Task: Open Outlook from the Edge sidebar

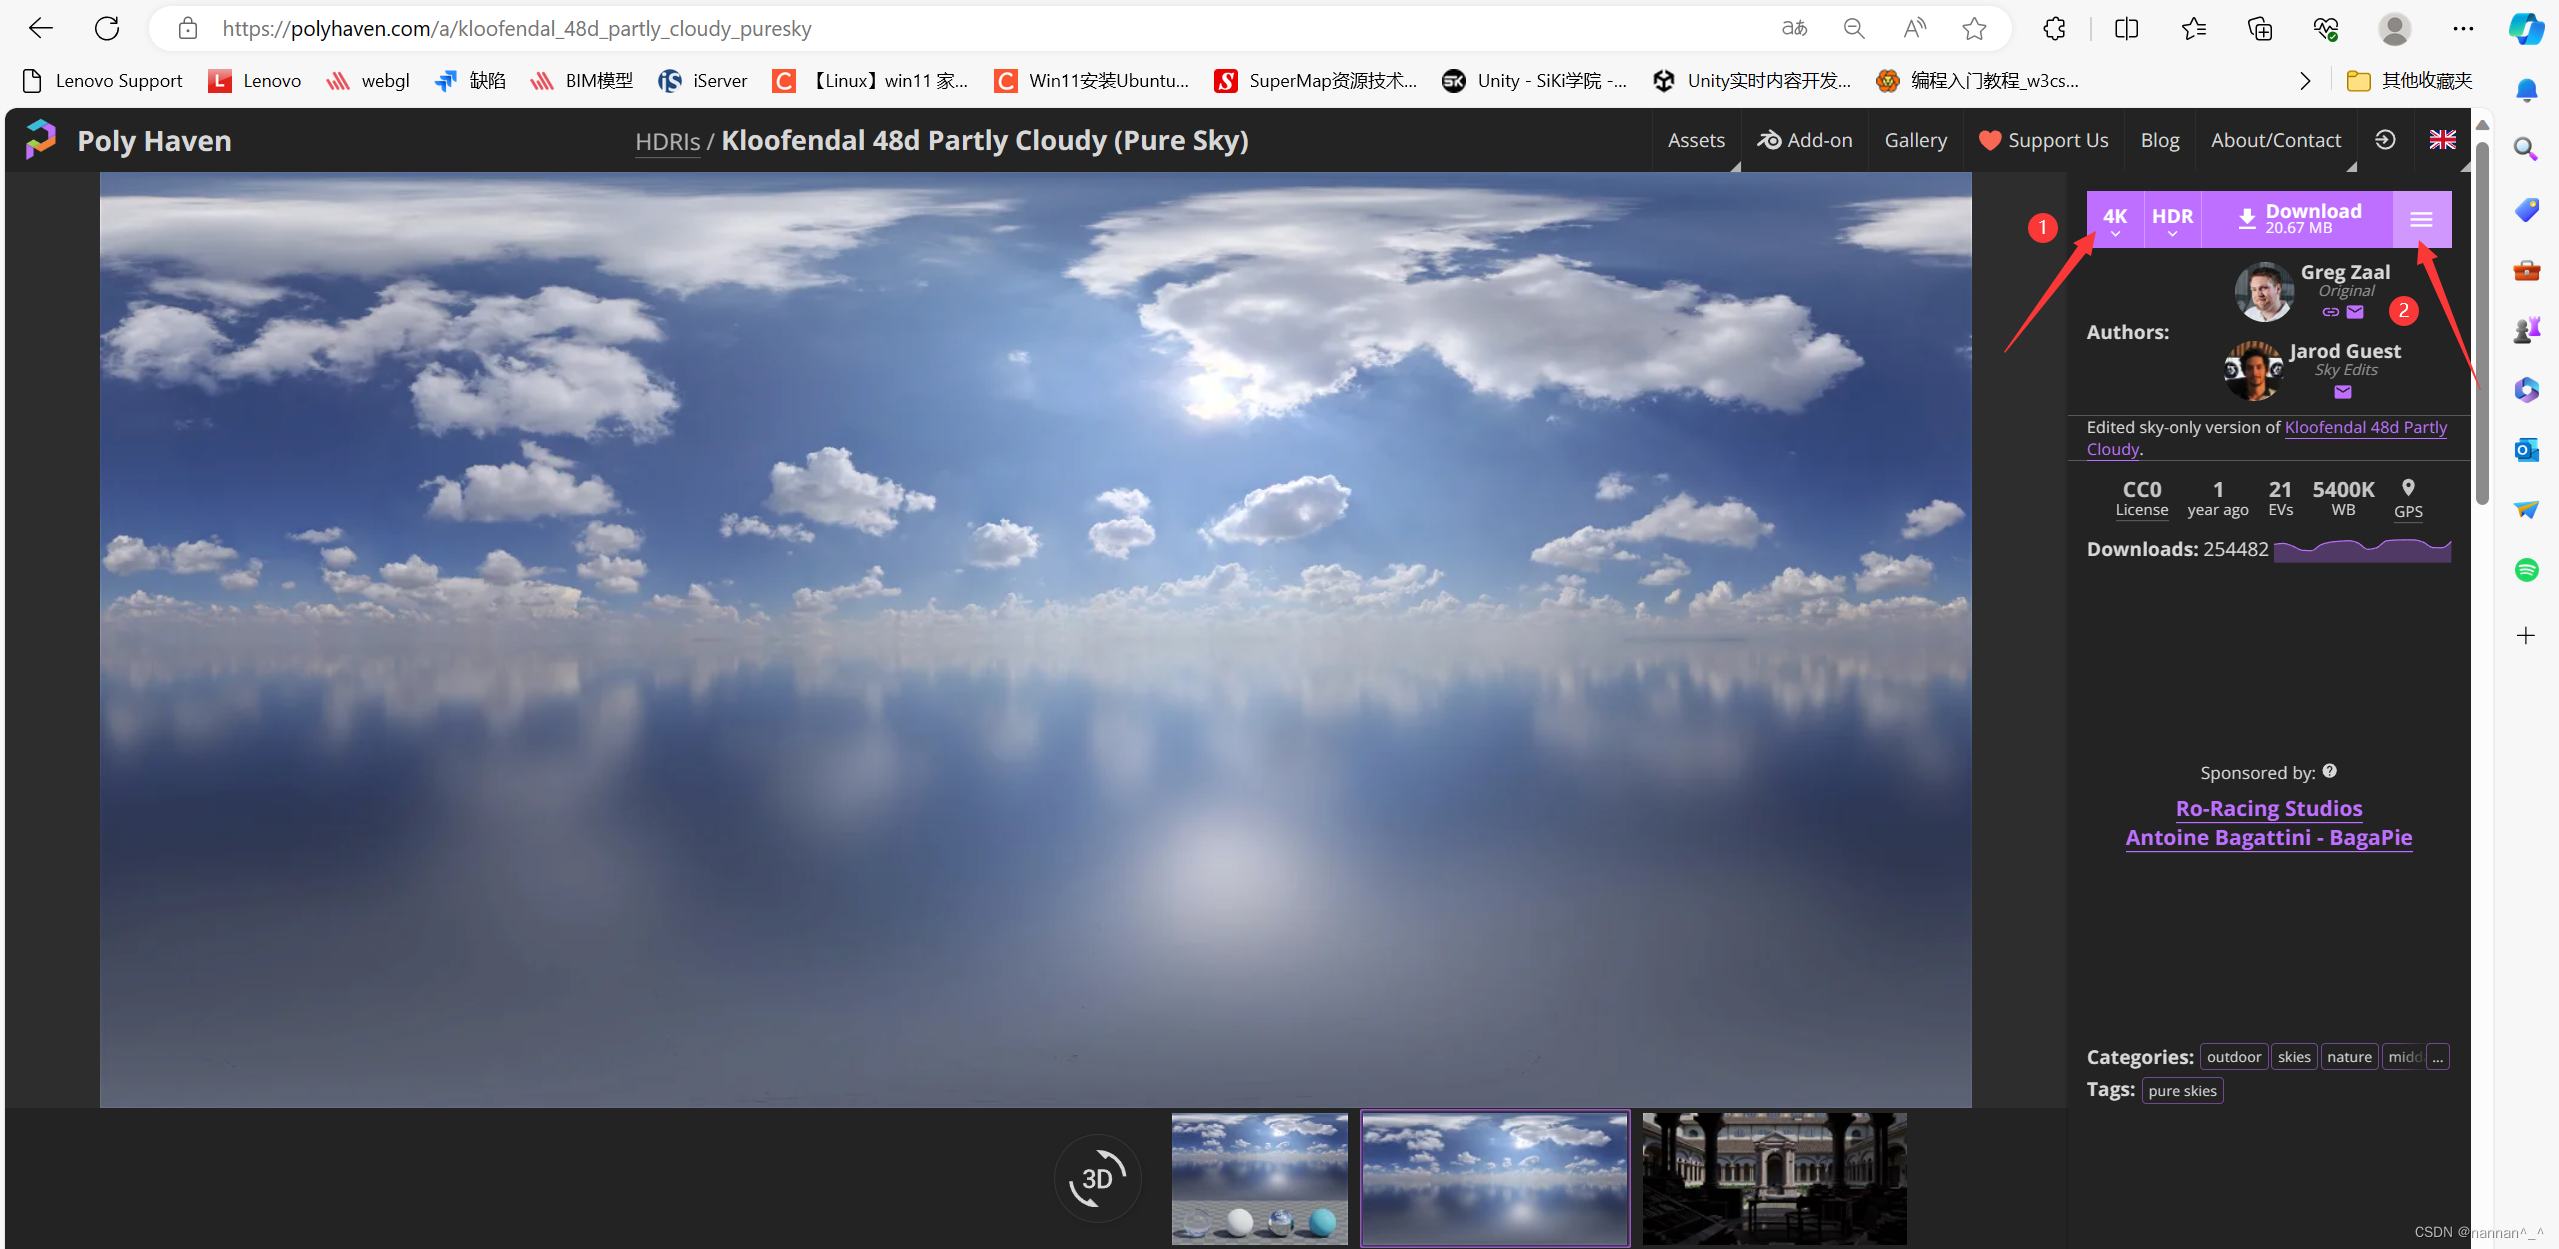Action: tap(2527, 450)
